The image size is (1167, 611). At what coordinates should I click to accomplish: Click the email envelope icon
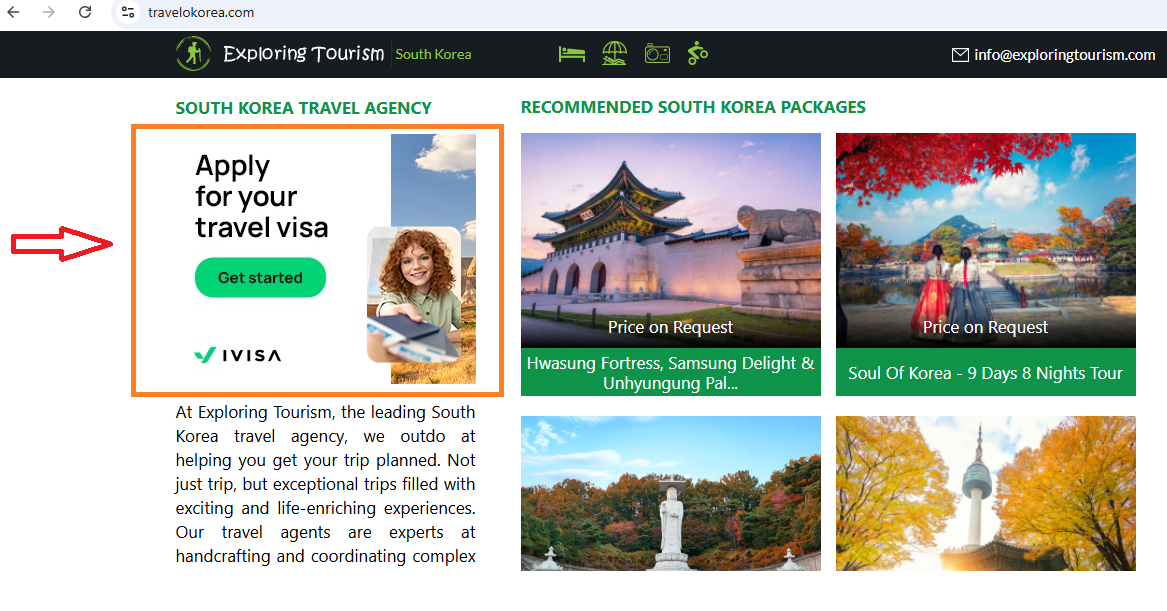(x=960, y=54)
